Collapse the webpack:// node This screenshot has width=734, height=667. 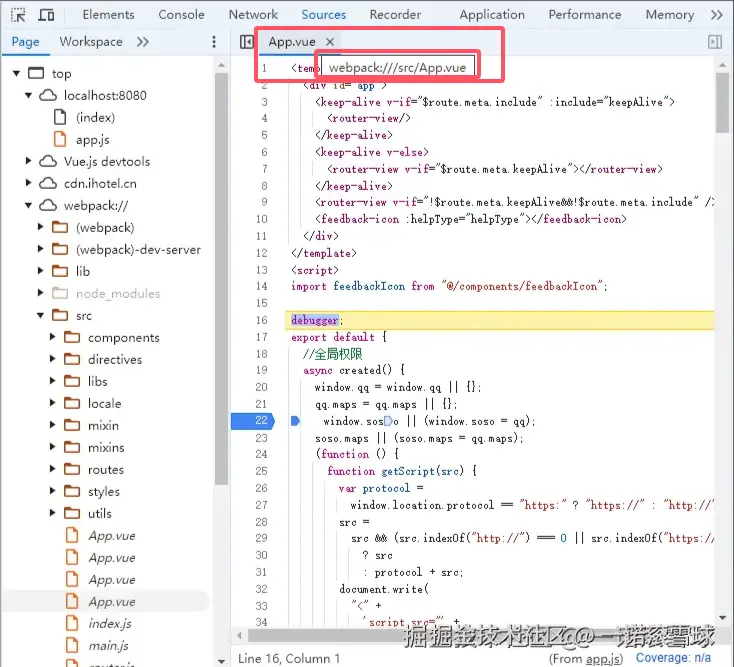click(x=29, y=205)
